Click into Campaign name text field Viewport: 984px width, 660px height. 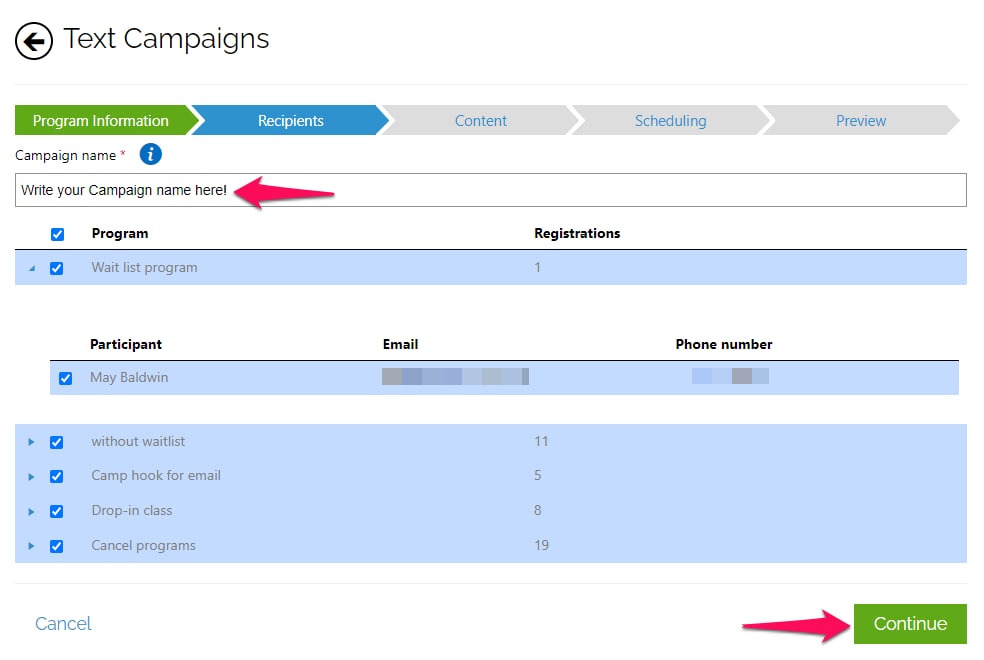(x=600, y=190)
